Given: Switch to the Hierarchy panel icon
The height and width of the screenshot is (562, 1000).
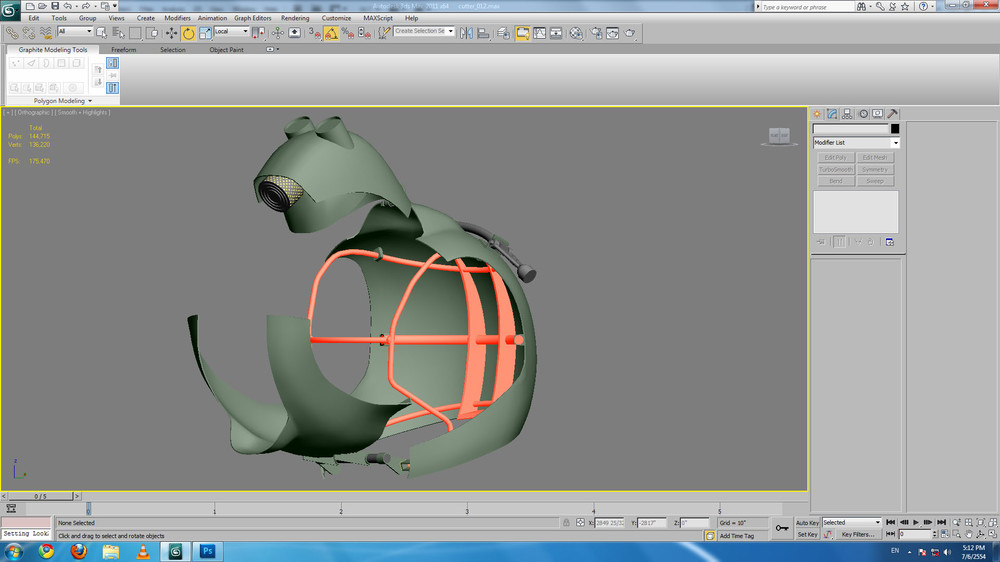Looking at the screenshot, I should (847, 114).
